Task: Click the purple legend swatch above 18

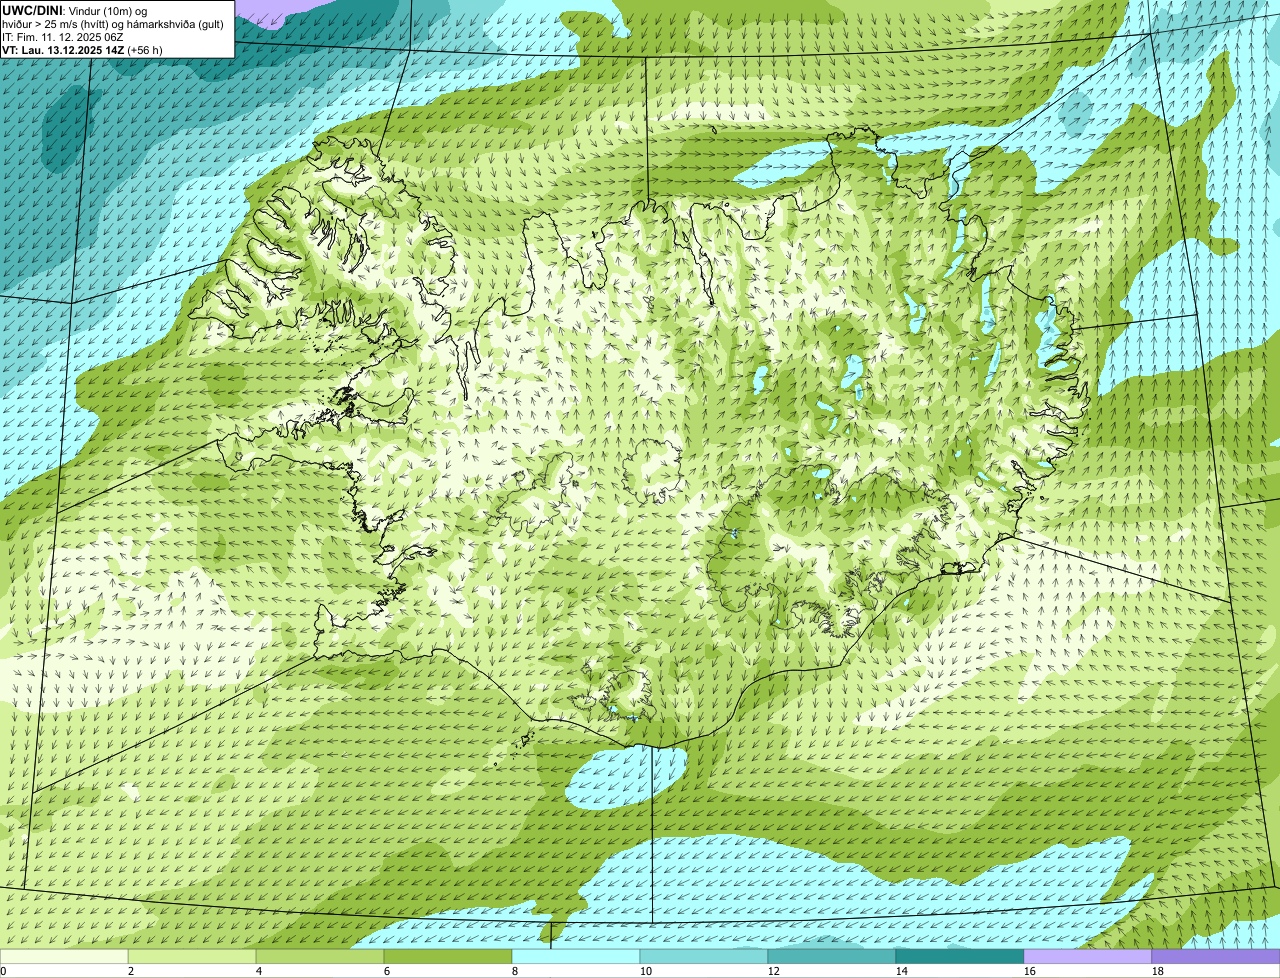Action: click(1216, 957)
